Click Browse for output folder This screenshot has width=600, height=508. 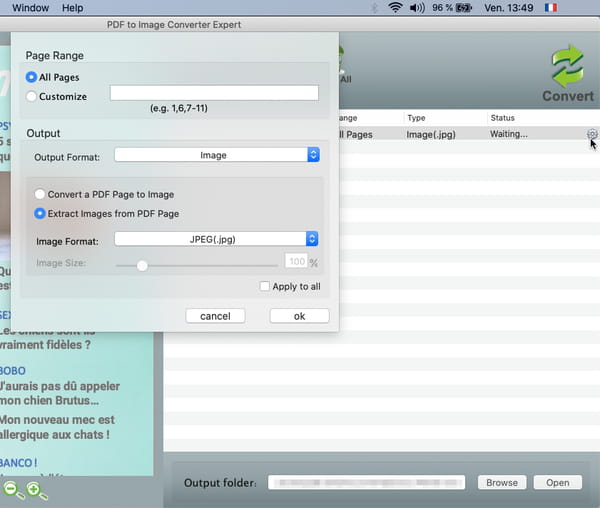click(502, 482)
